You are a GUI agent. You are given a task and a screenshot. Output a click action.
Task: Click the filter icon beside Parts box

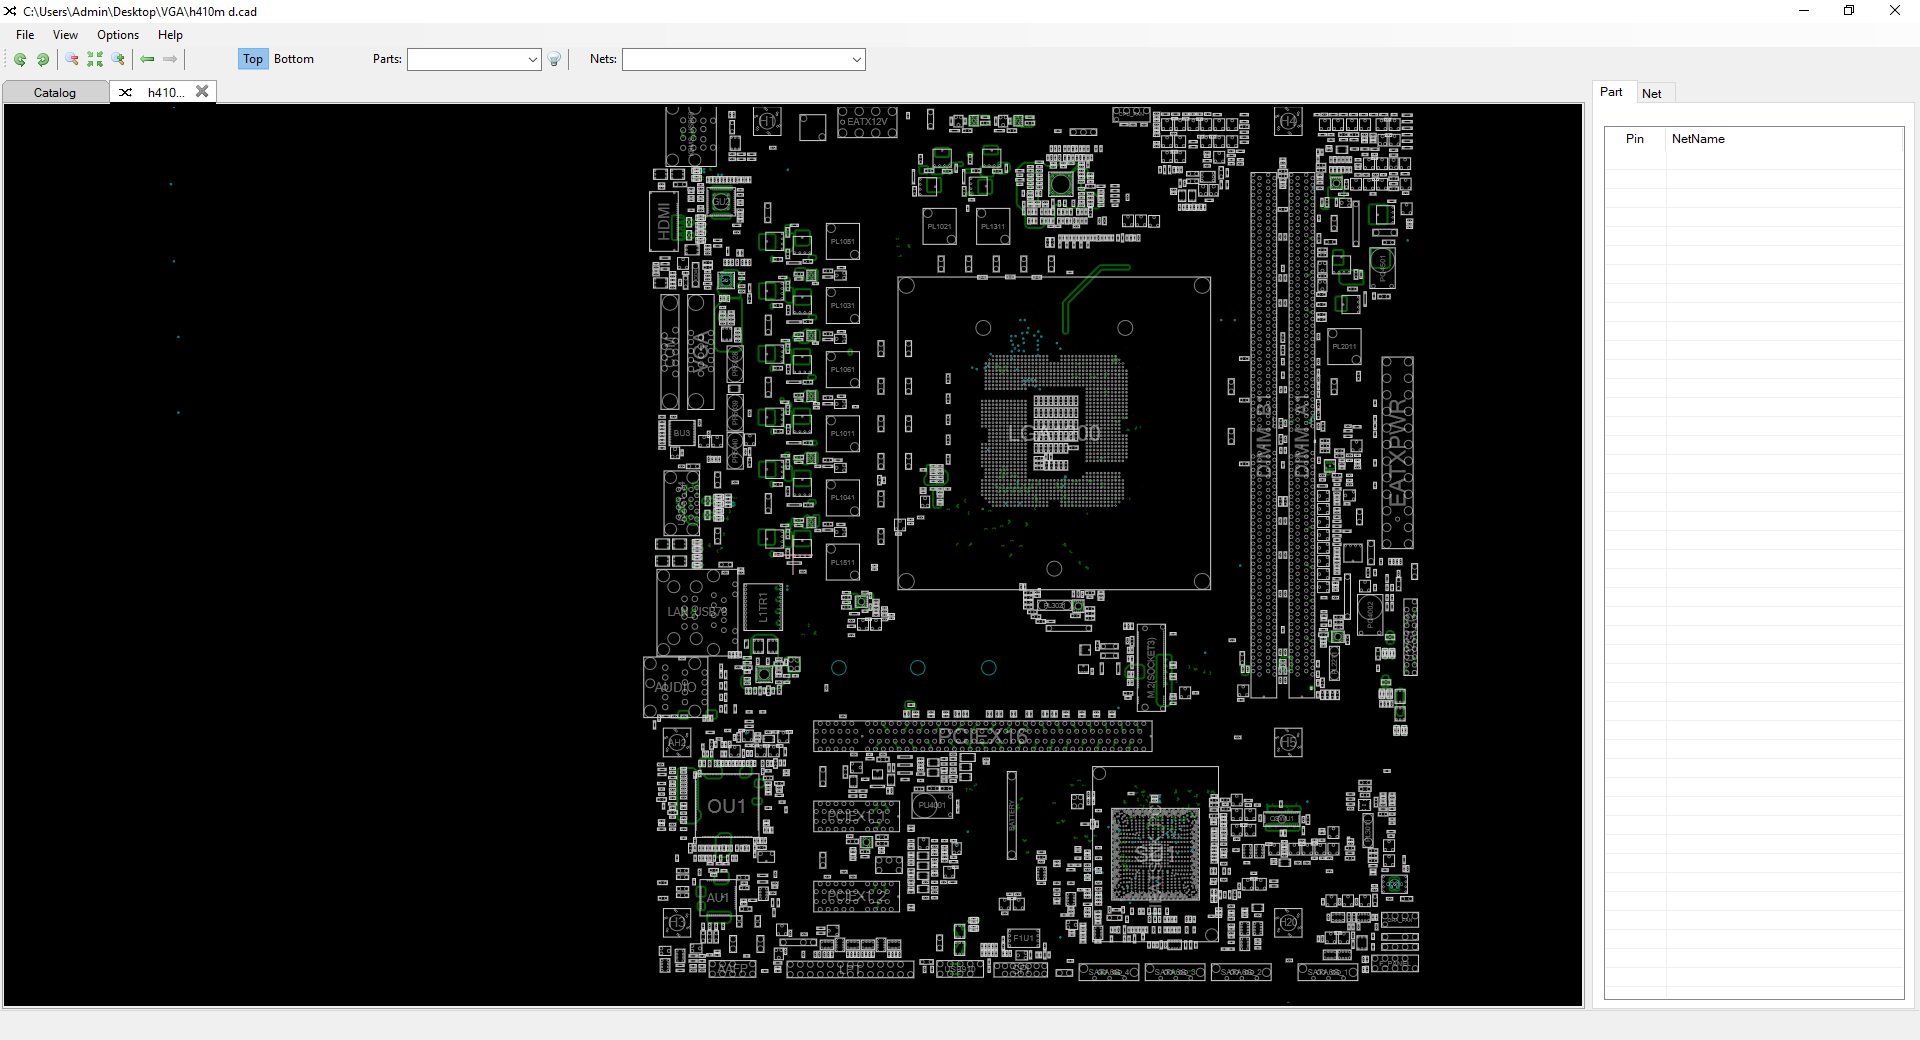pos(555,60)
